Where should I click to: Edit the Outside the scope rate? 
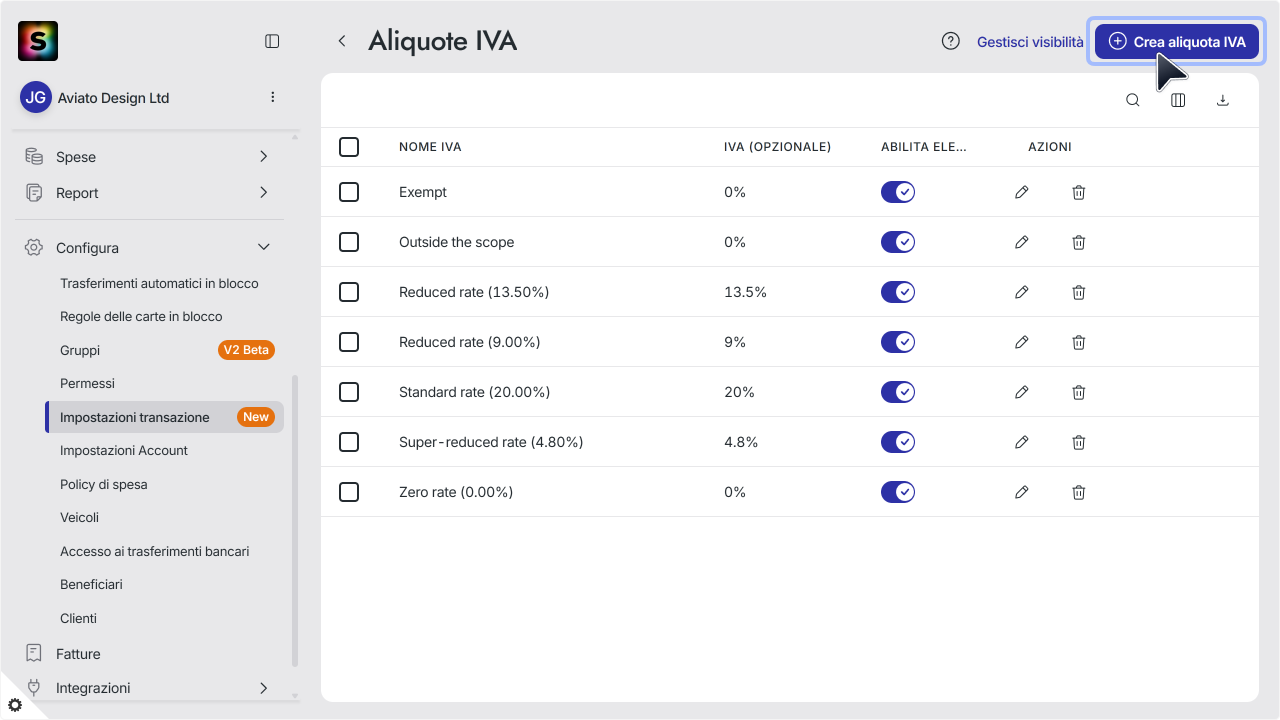click(1021, 242)
